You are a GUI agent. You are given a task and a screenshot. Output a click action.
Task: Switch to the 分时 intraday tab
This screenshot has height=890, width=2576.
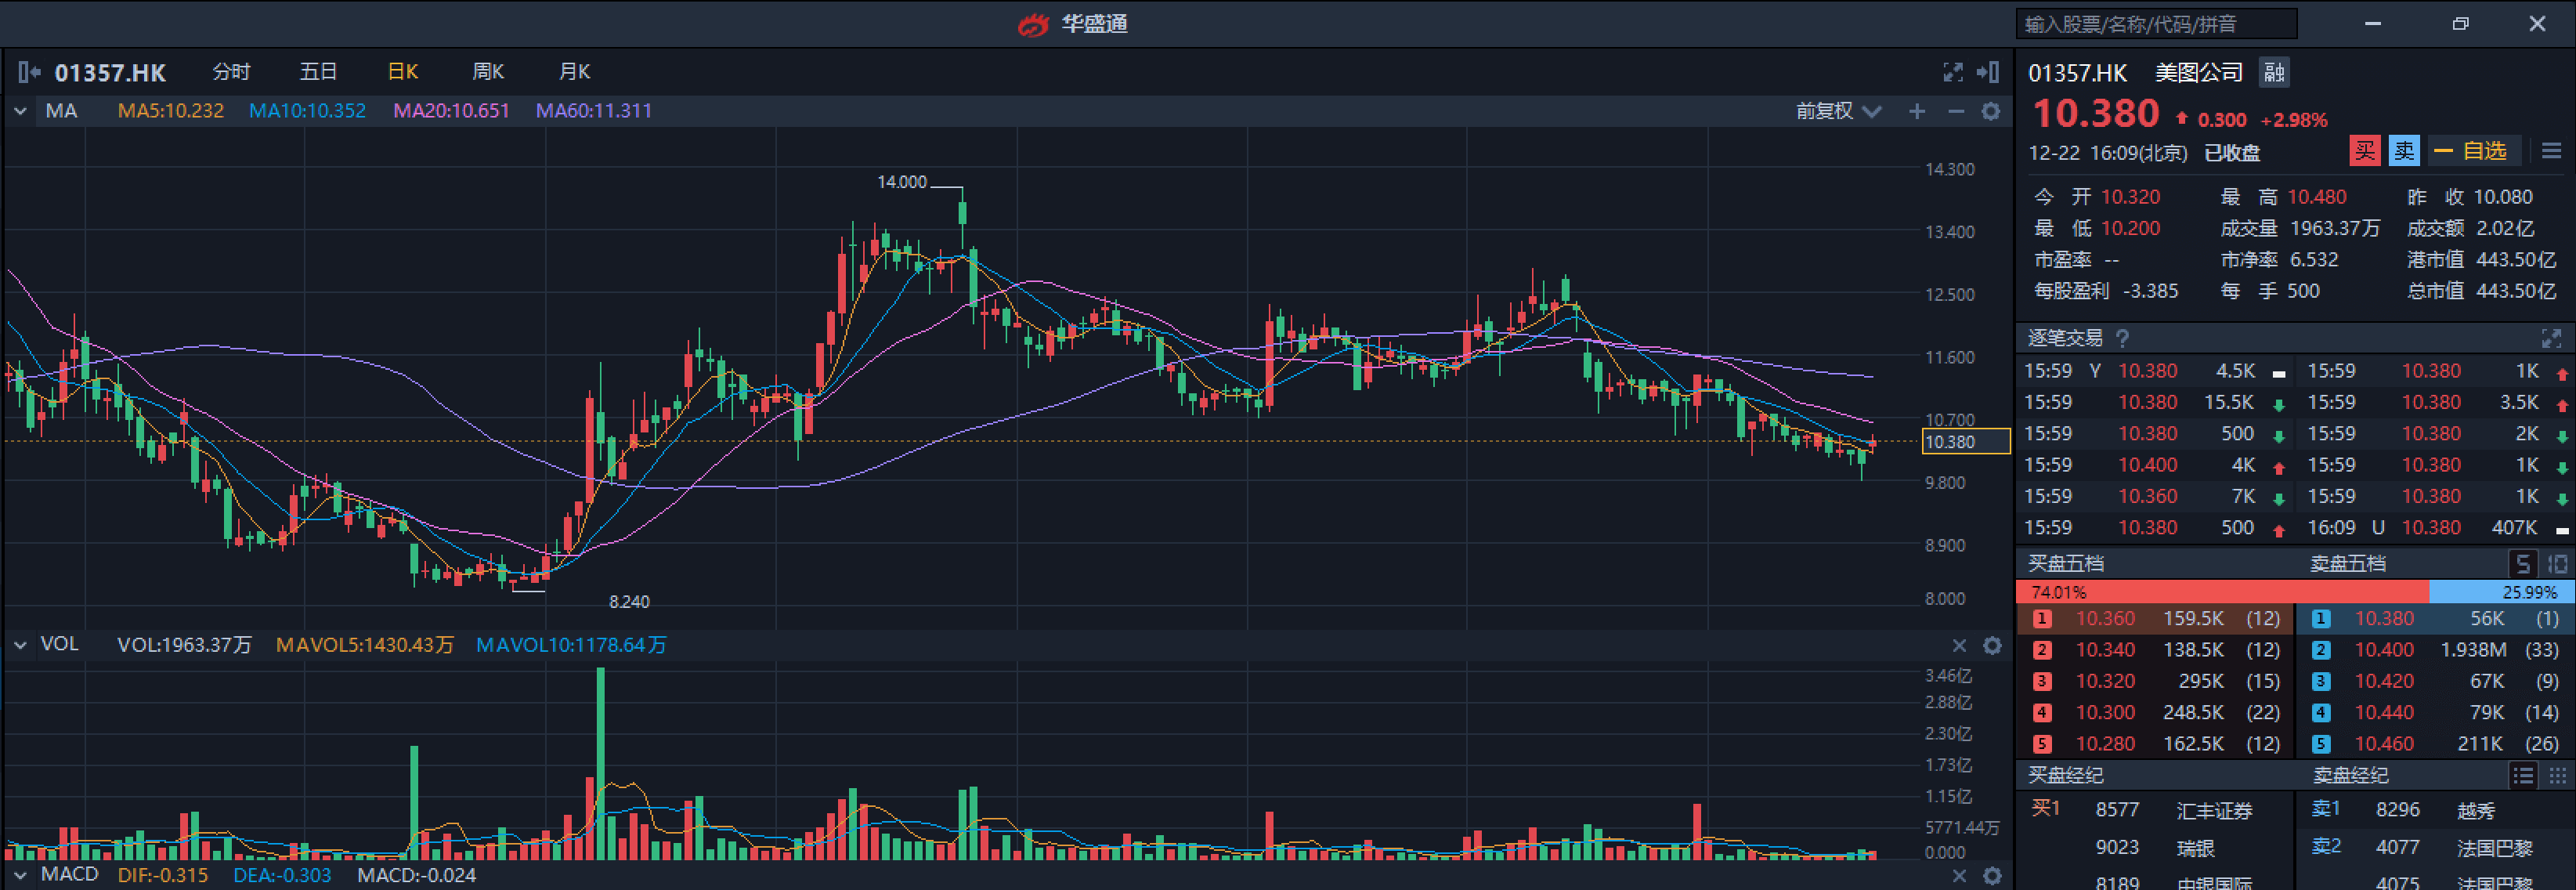click(x=231, y=72)
